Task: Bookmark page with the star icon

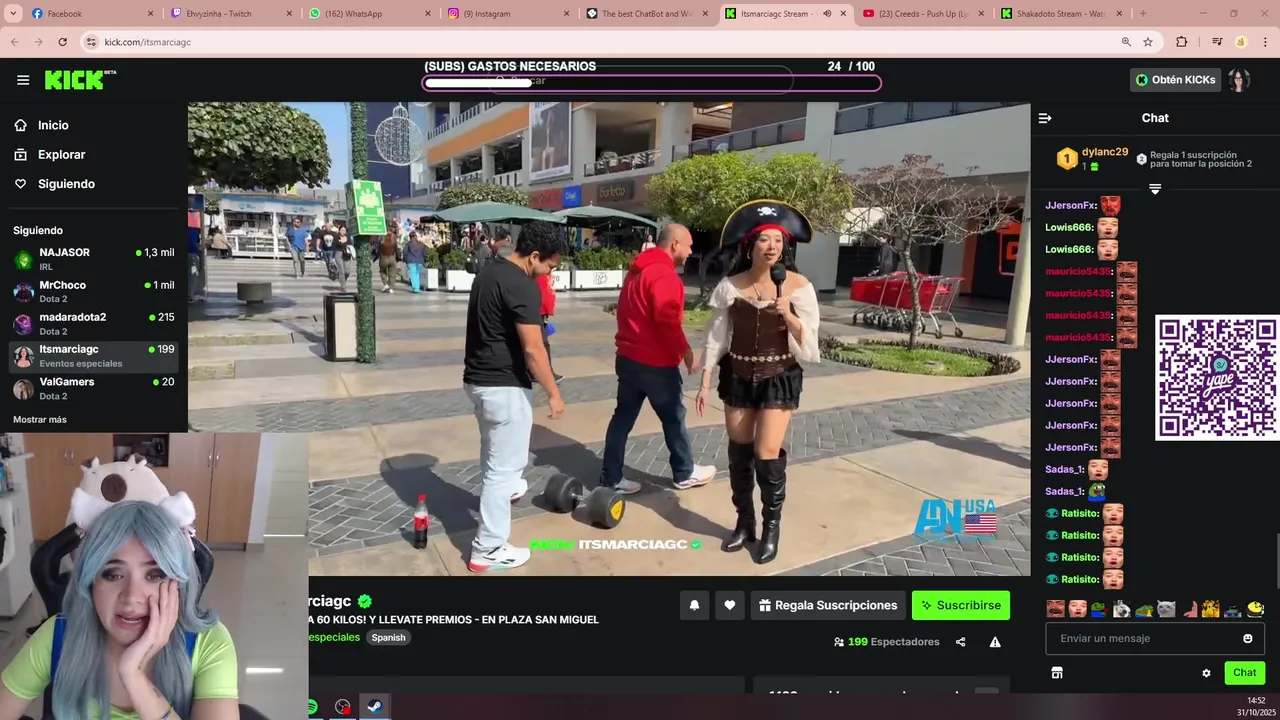Action: 1148,42
